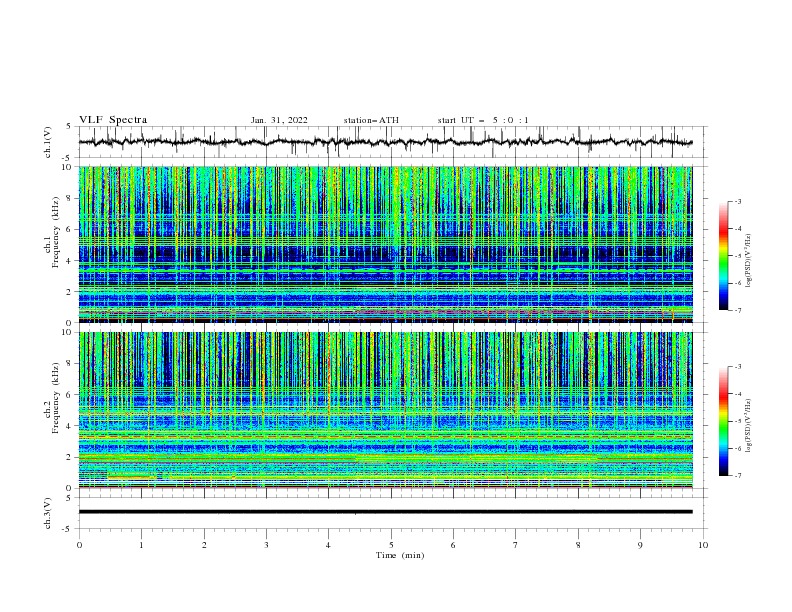Click the "10" tick on the time axis
The height and width of the screenshot is (612, 792).
pyautogui.click(x=703, y=545)
